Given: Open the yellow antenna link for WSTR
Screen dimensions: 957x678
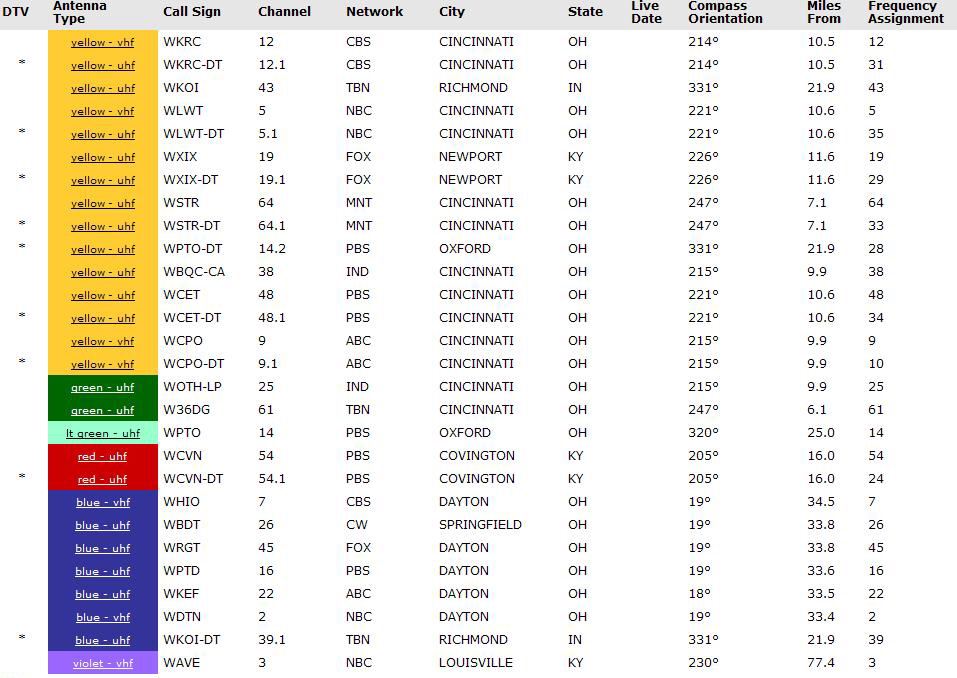Looking at the screenshot, I should (102, 203).
